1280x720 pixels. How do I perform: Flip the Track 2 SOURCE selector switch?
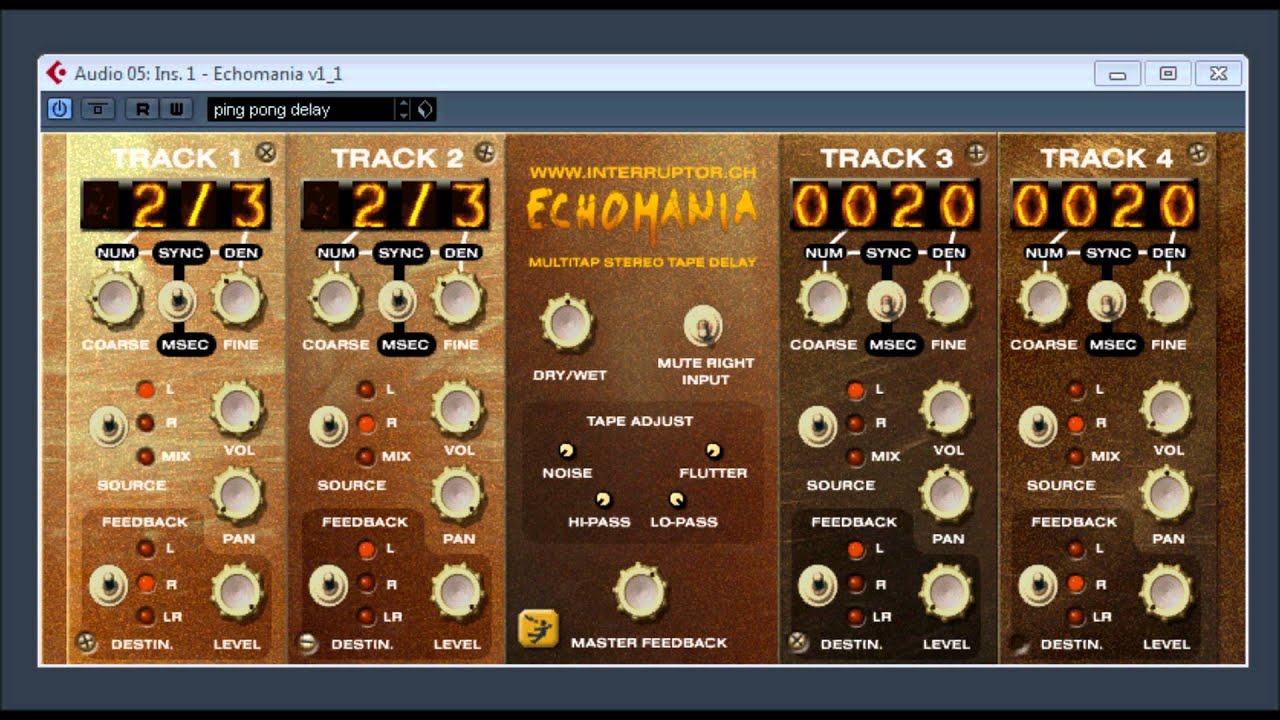click(327, 427)
